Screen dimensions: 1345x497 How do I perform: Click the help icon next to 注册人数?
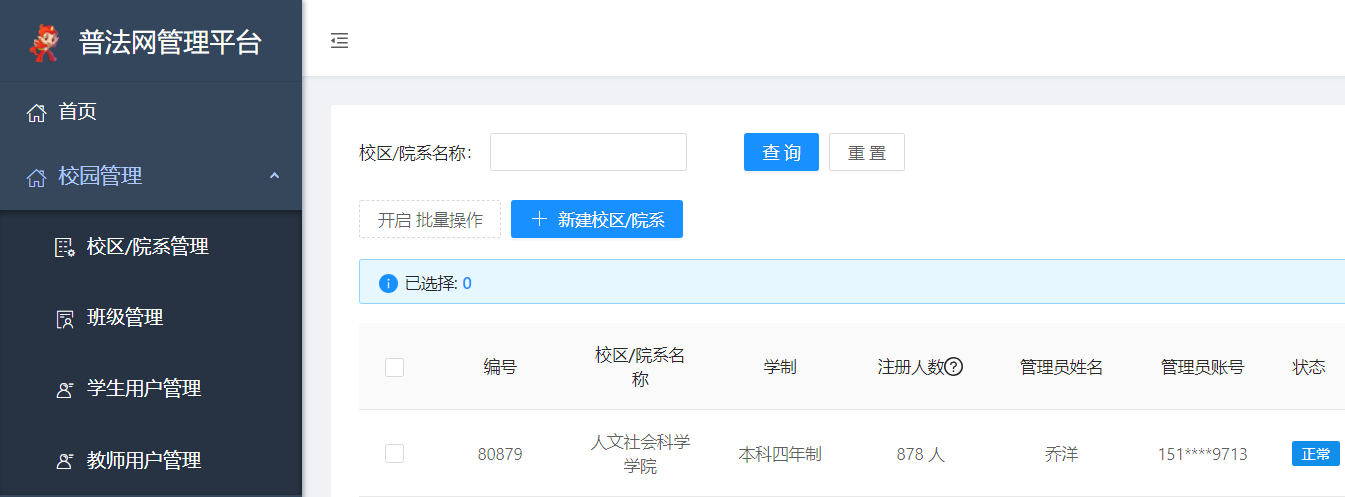954,367
